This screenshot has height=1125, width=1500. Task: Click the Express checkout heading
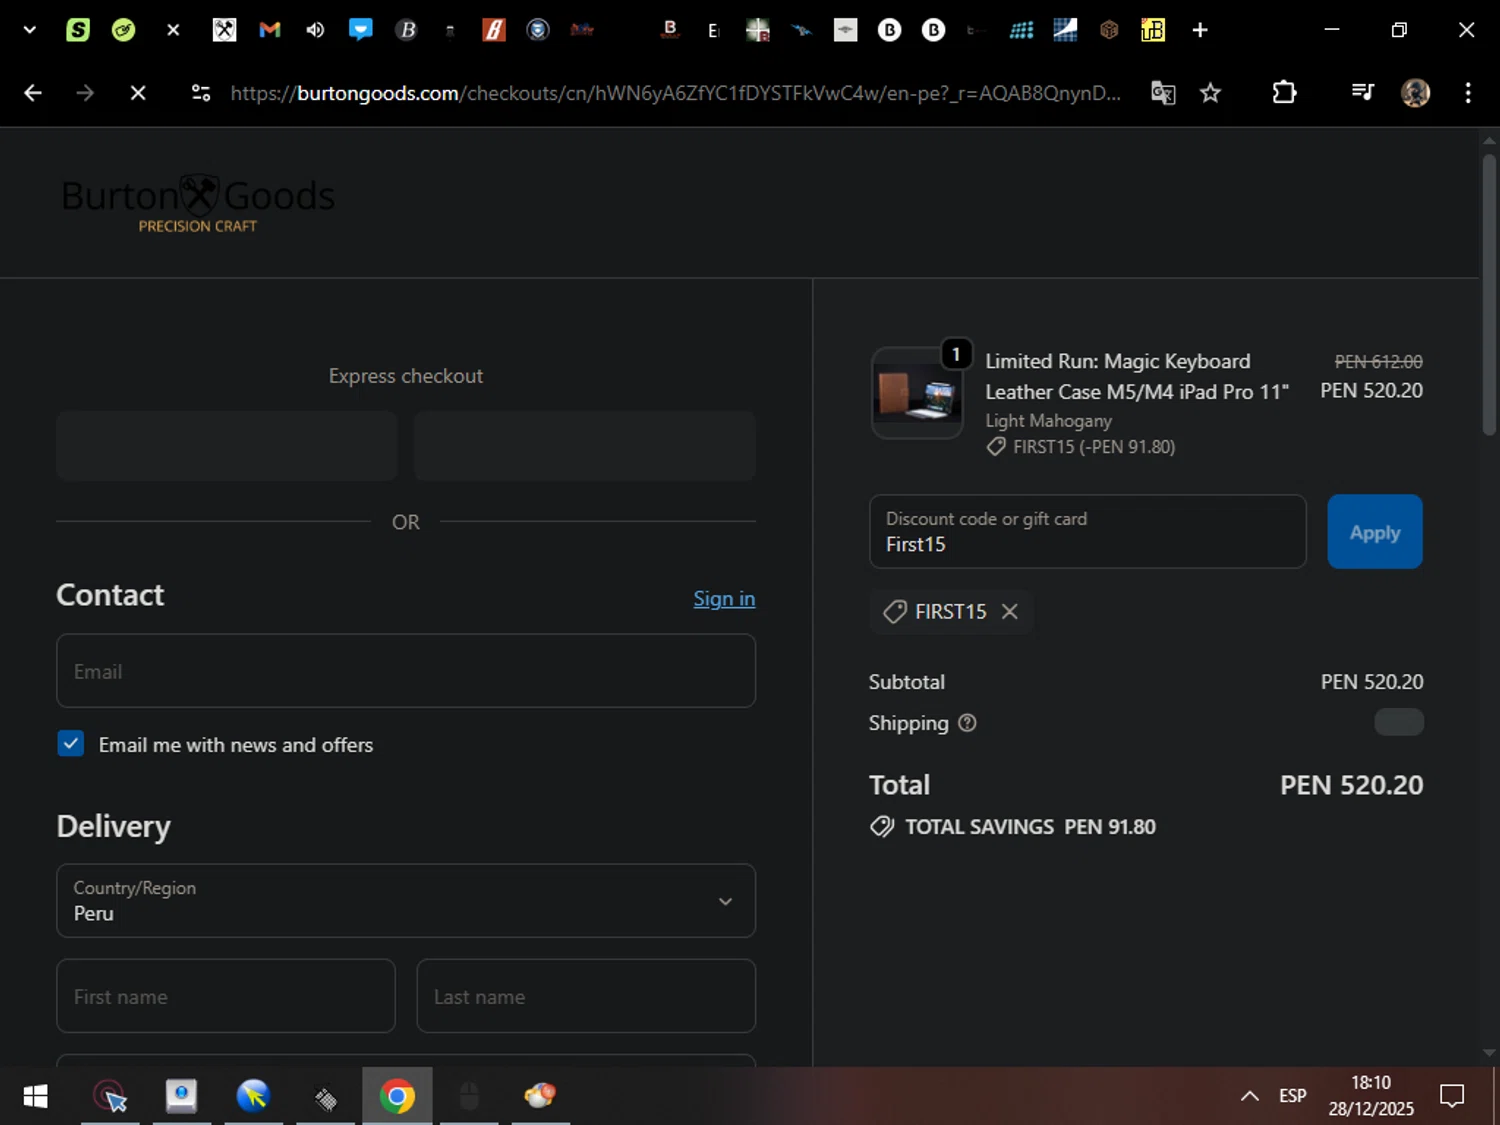(x=406, y=376)
